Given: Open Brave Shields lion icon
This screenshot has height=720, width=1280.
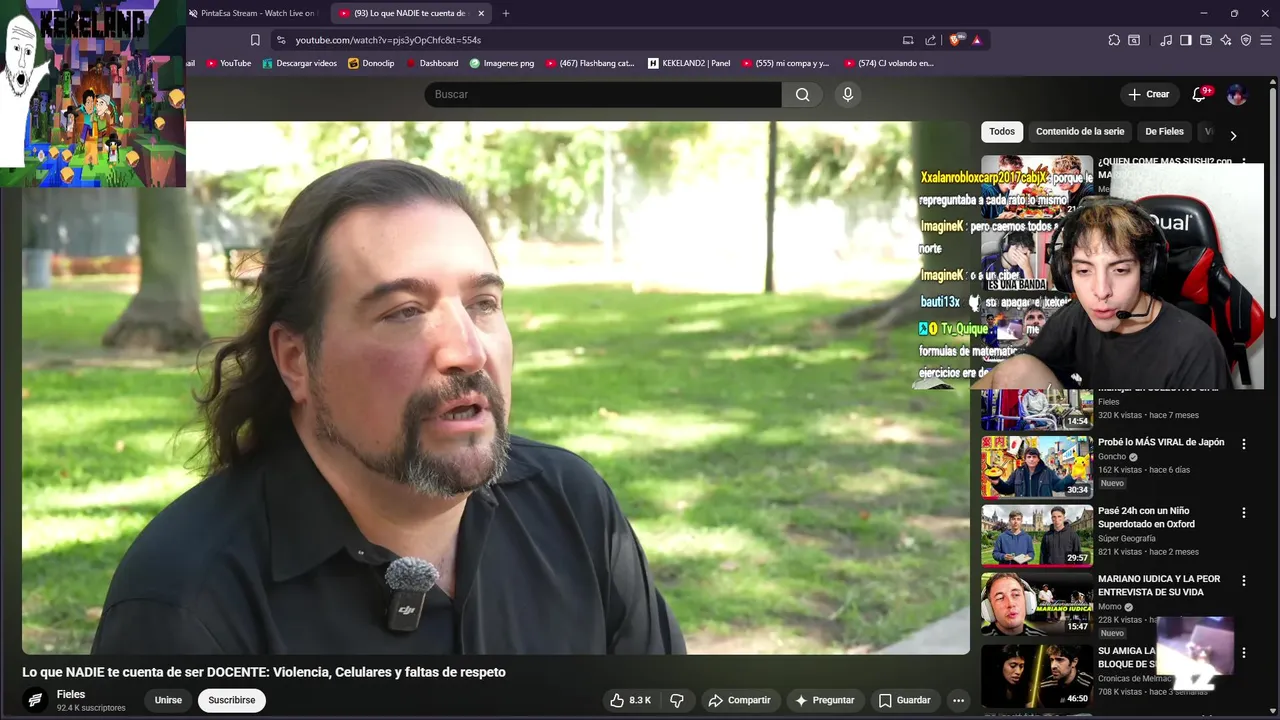Looking at the screenshot, I should tap(957, 40).
